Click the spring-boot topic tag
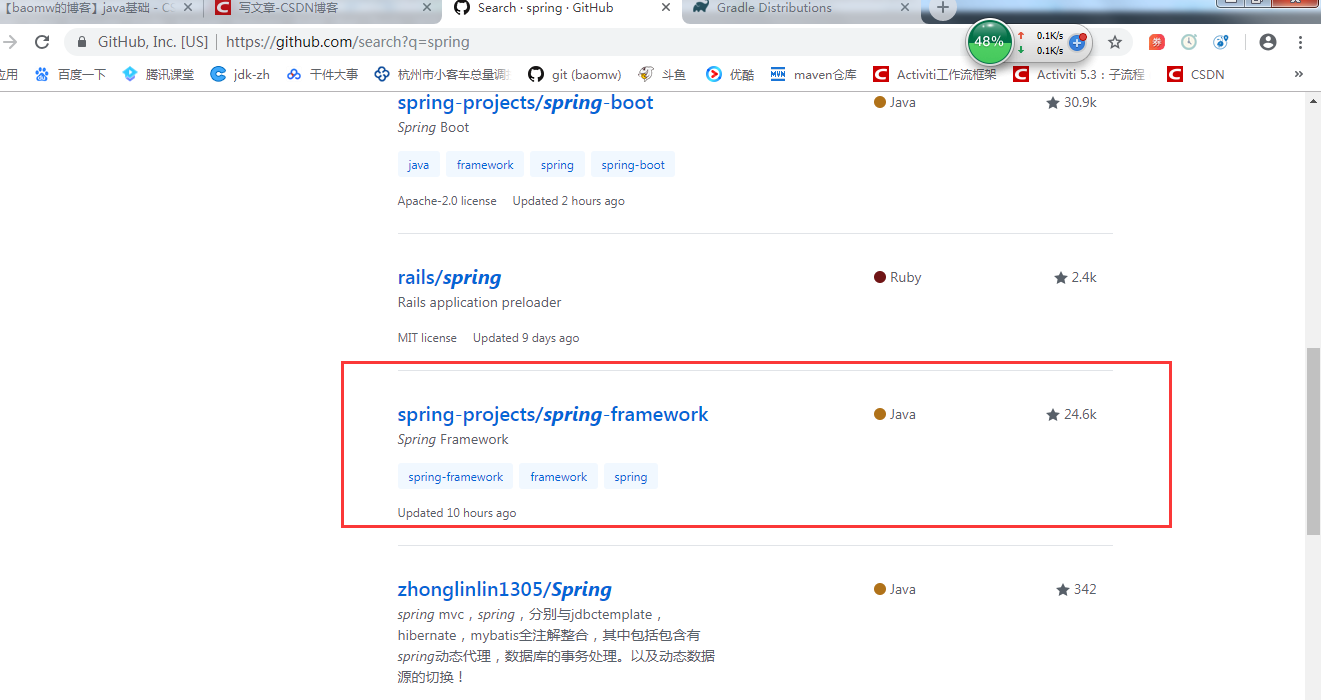This screenshot has height=700, width=1321. 633,165
